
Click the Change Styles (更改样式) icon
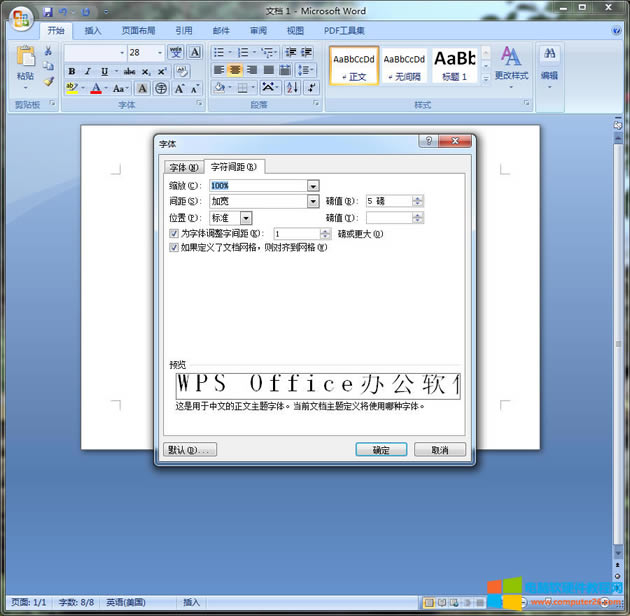[511, 62]
